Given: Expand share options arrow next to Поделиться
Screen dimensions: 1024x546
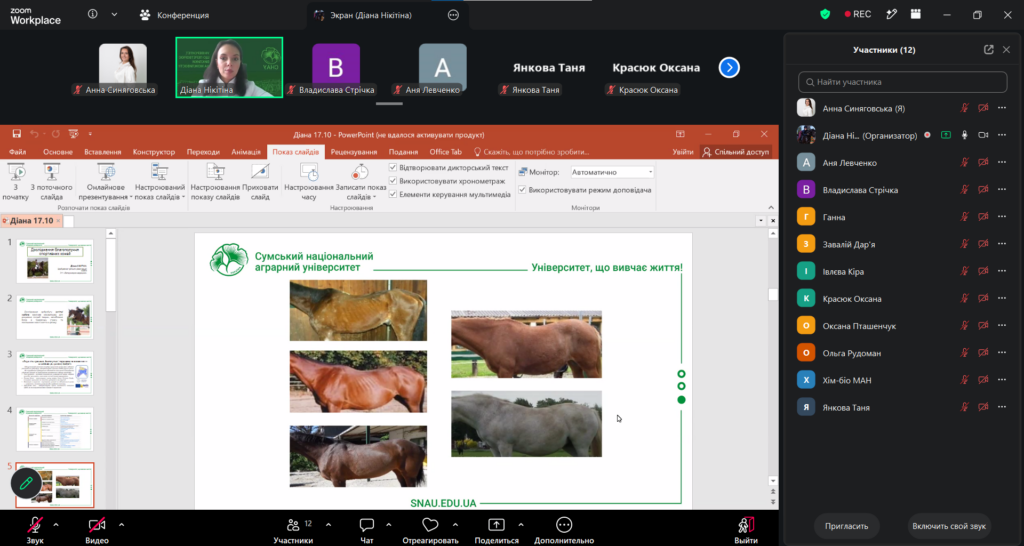Looking at the screenshot, I should pyautogui.click(x=520, y=524).
